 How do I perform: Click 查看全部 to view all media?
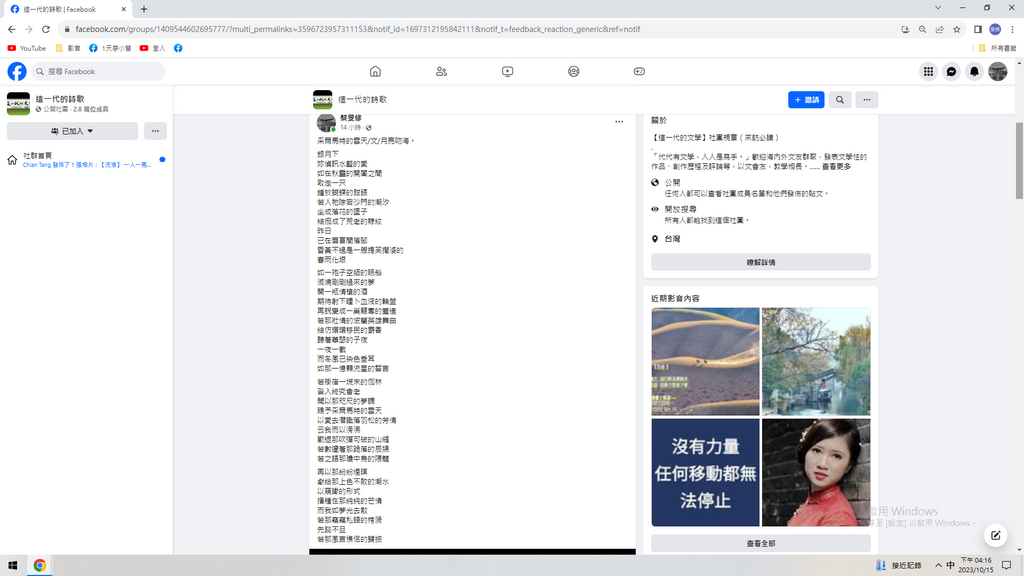[760, 543]
